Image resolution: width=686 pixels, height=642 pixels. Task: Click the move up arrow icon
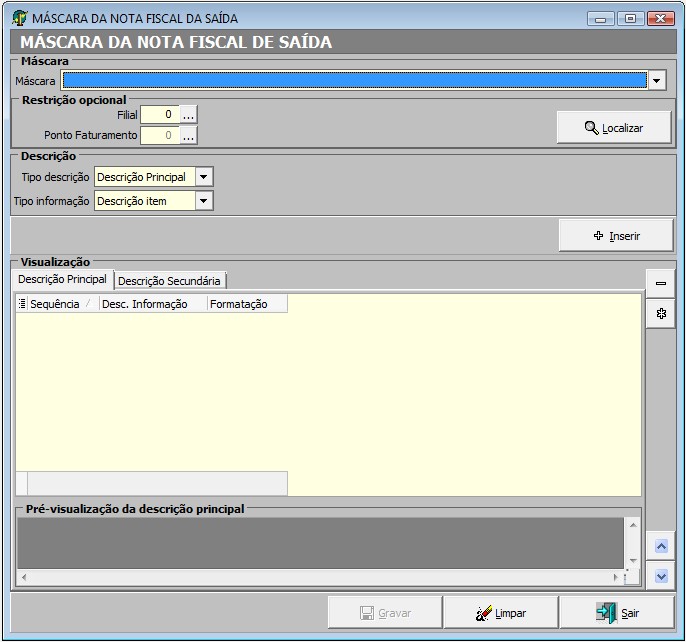tap(660, 546)
